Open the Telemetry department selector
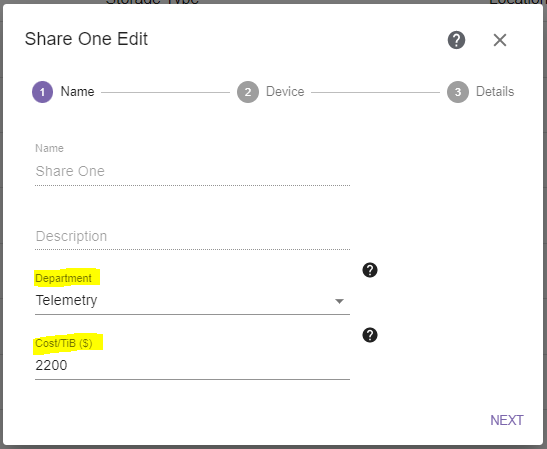Screen dimensions: 547x449 click(x=192, y=301)
